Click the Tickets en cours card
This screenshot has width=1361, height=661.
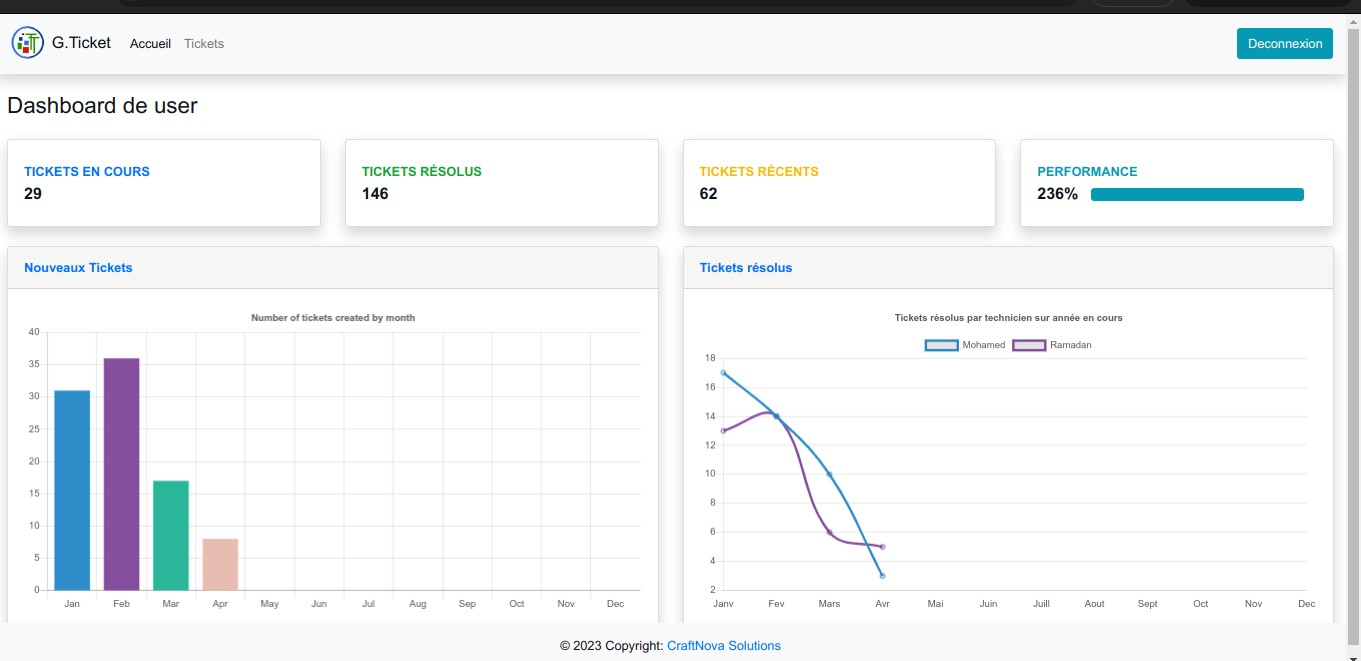(163, 183)
